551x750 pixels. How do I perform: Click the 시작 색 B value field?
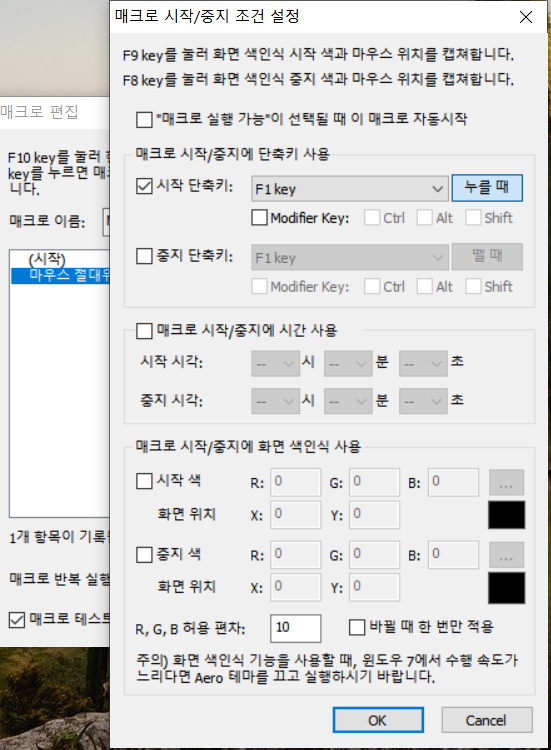(453, 482)
